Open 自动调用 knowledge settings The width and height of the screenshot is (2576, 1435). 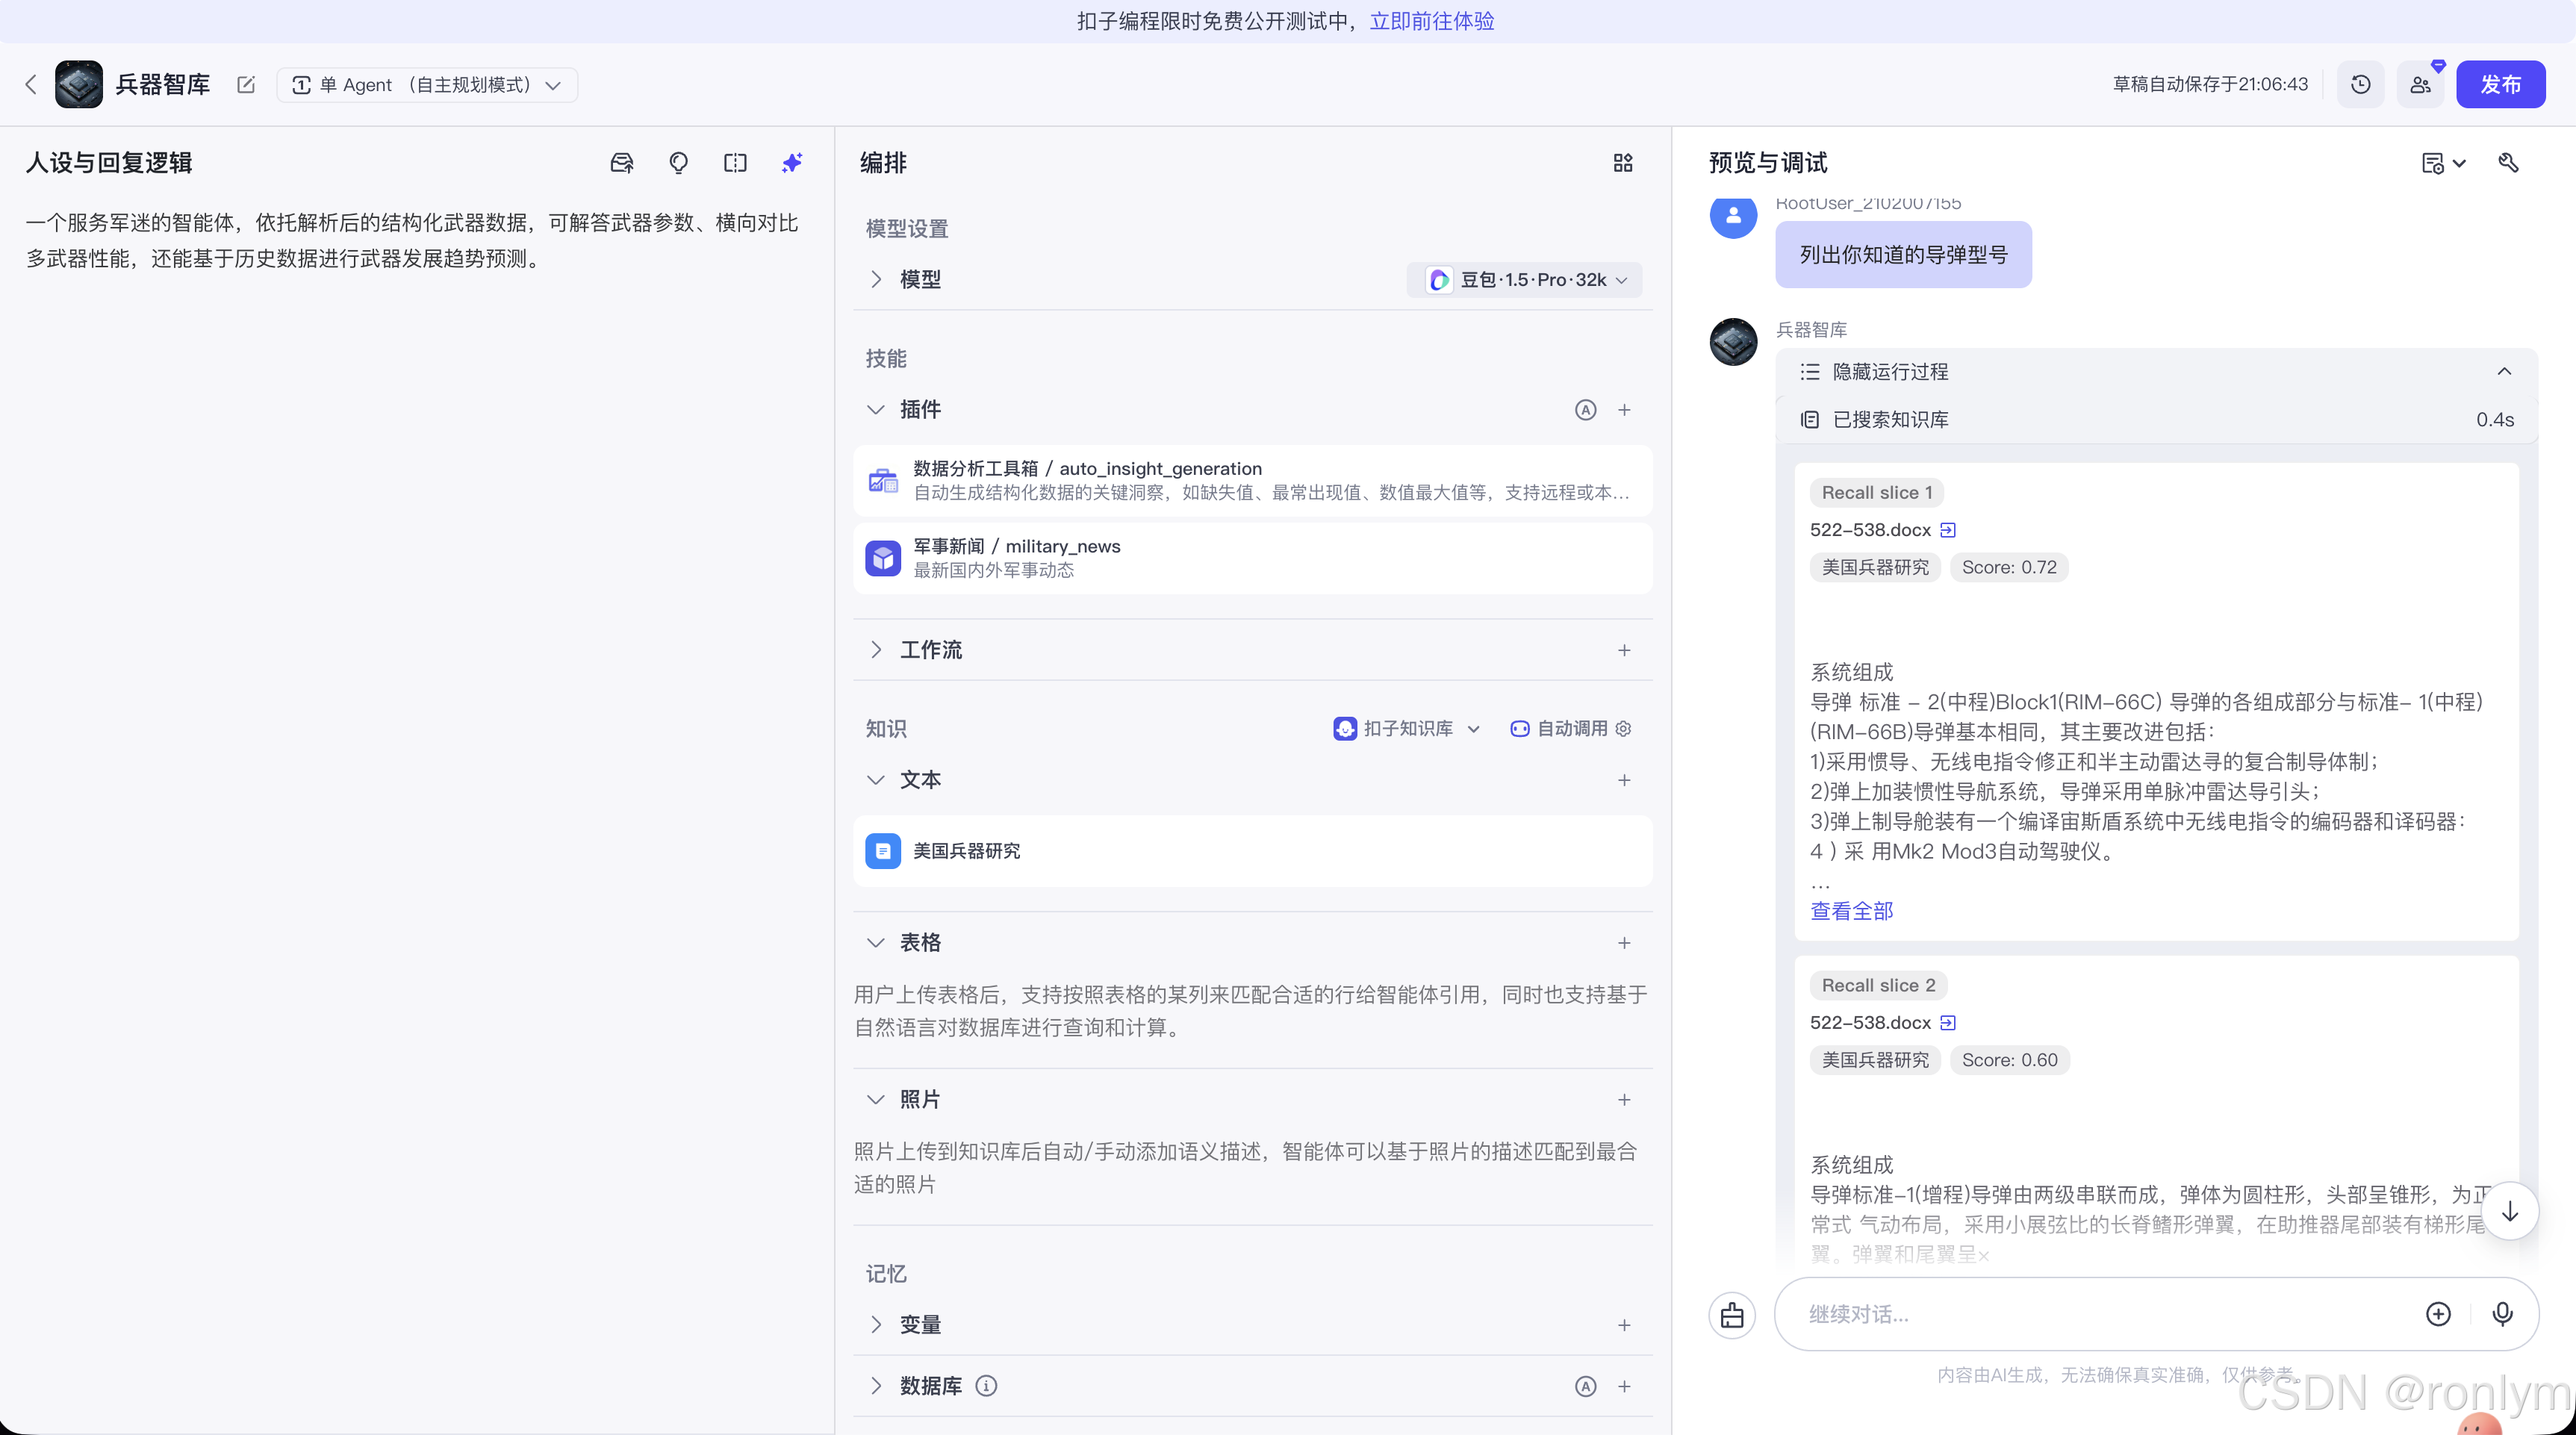1571,729
